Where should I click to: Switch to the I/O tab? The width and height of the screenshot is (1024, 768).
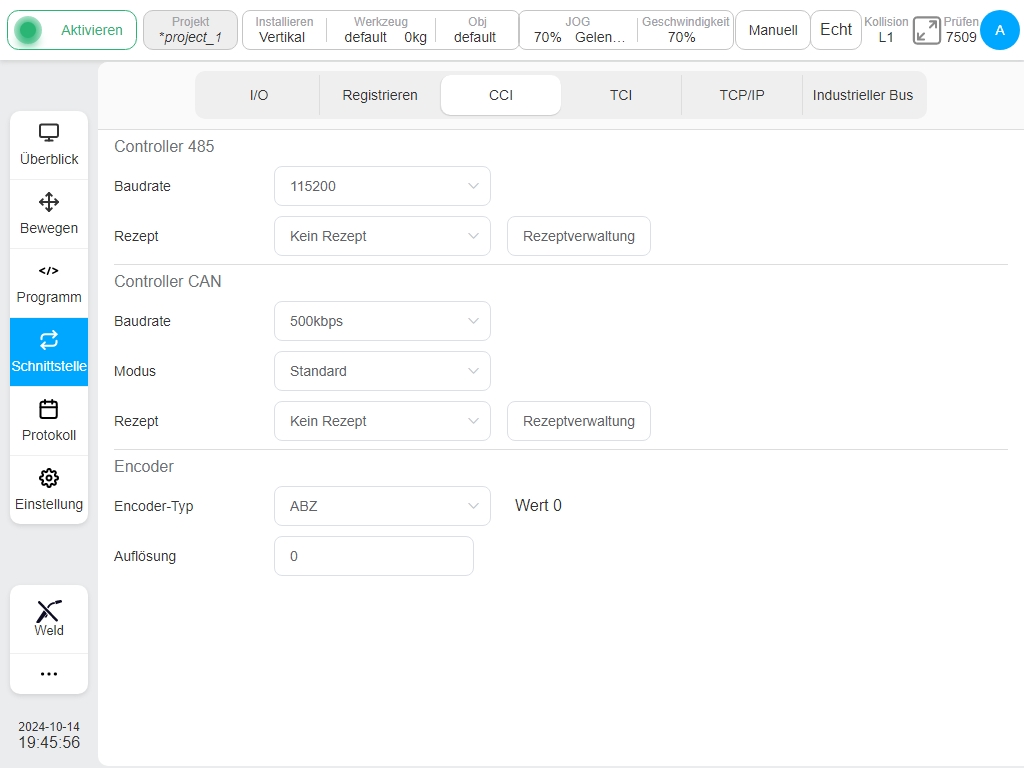click(259, 95)
